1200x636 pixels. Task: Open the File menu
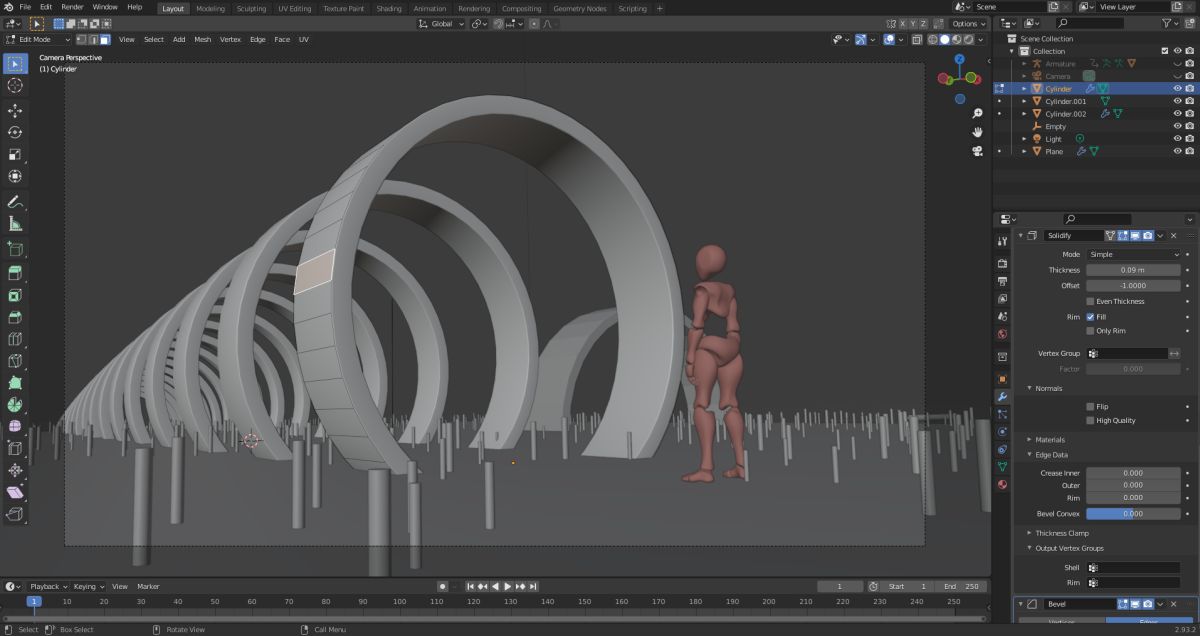click(x=24, y=7)
